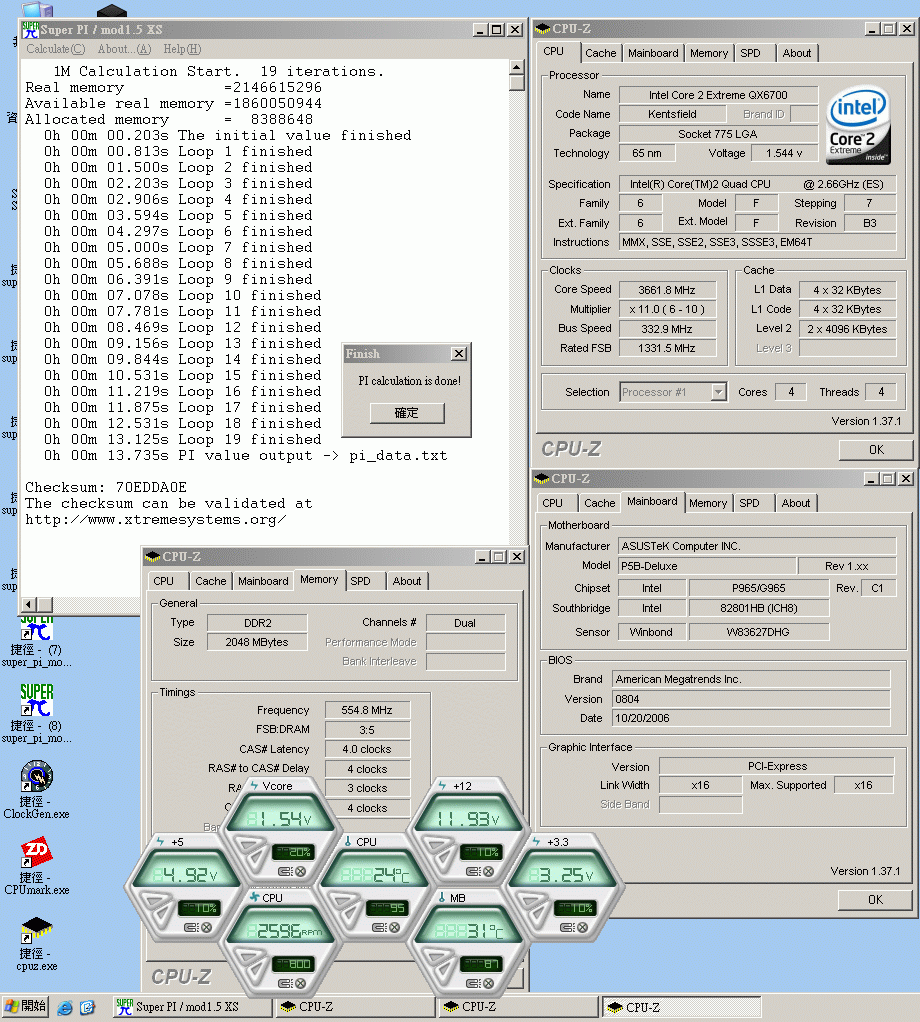920x1022 pixels.
Task: Open the Windows Start (開始) menu
Action: point(25,1007)
